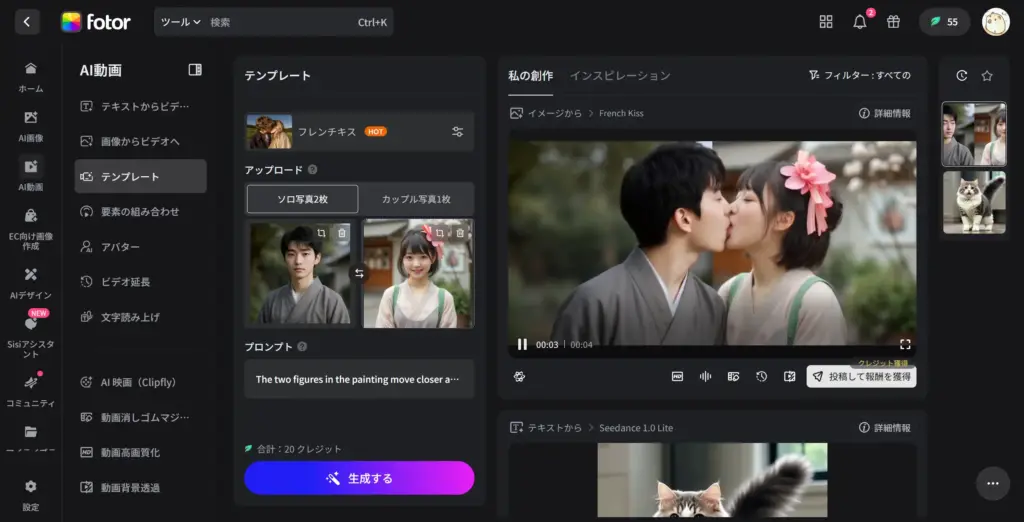Image resolution: width=1024 pixels, height=522 pixels.
Task: Open the apps grid icon
Action: click(x=826, y=22)
